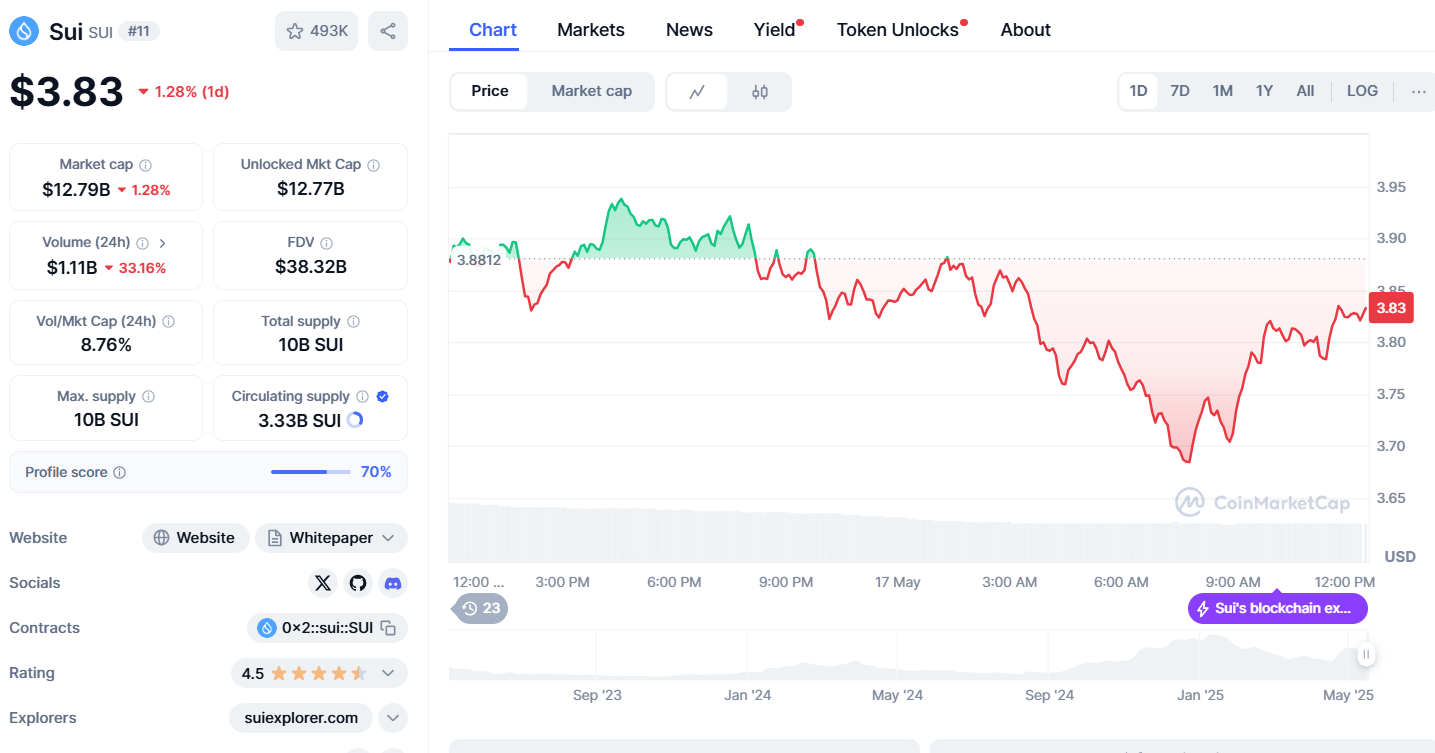1435x753 pixels.
Task: Open Sui's GitHub repository icon
Action: coord(358,583)
